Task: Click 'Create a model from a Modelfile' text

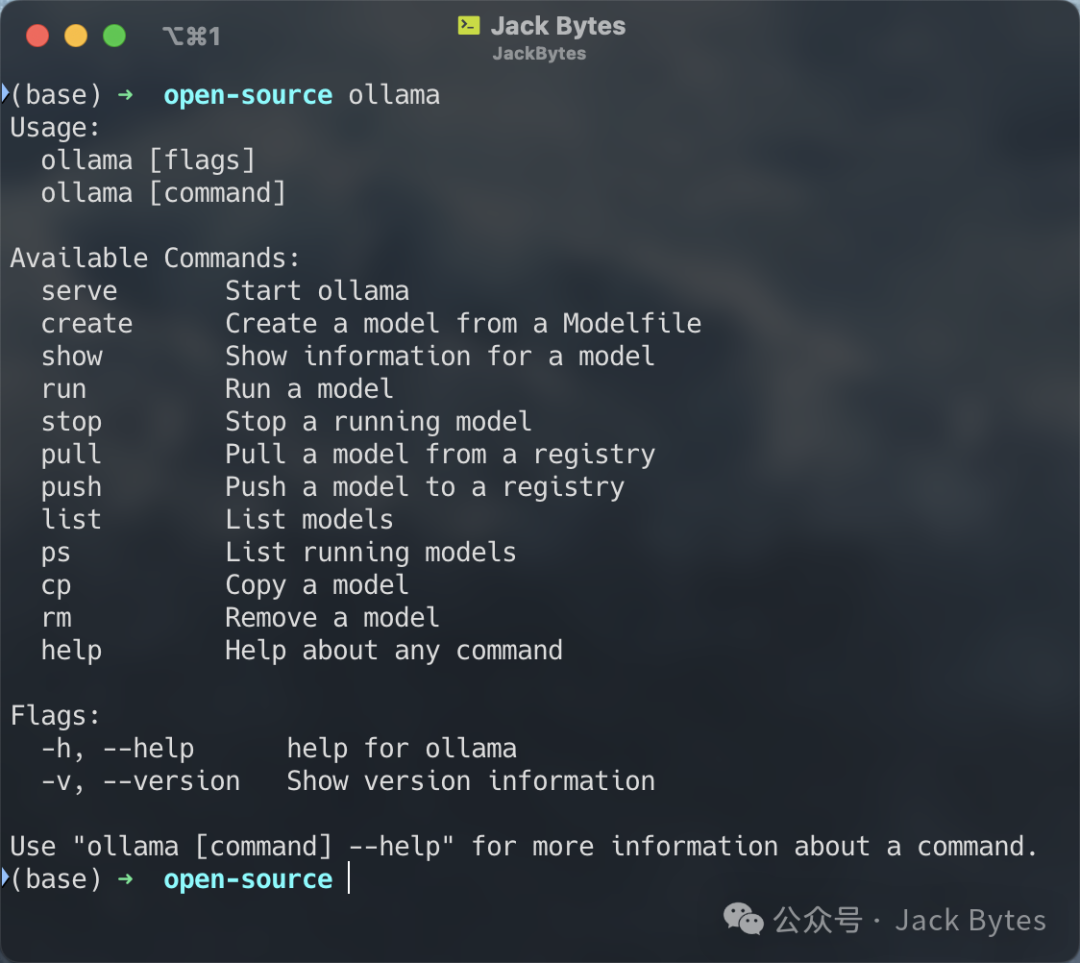Action: 464,324
